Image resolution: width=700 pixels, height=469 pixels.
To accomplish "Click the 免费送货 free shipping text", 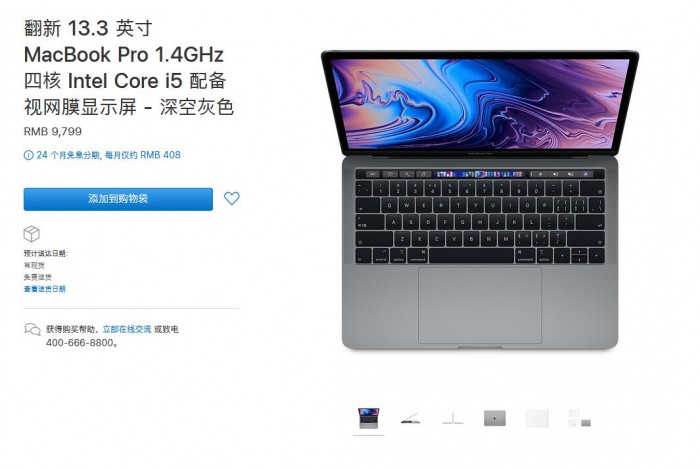I will coord(38,277).
